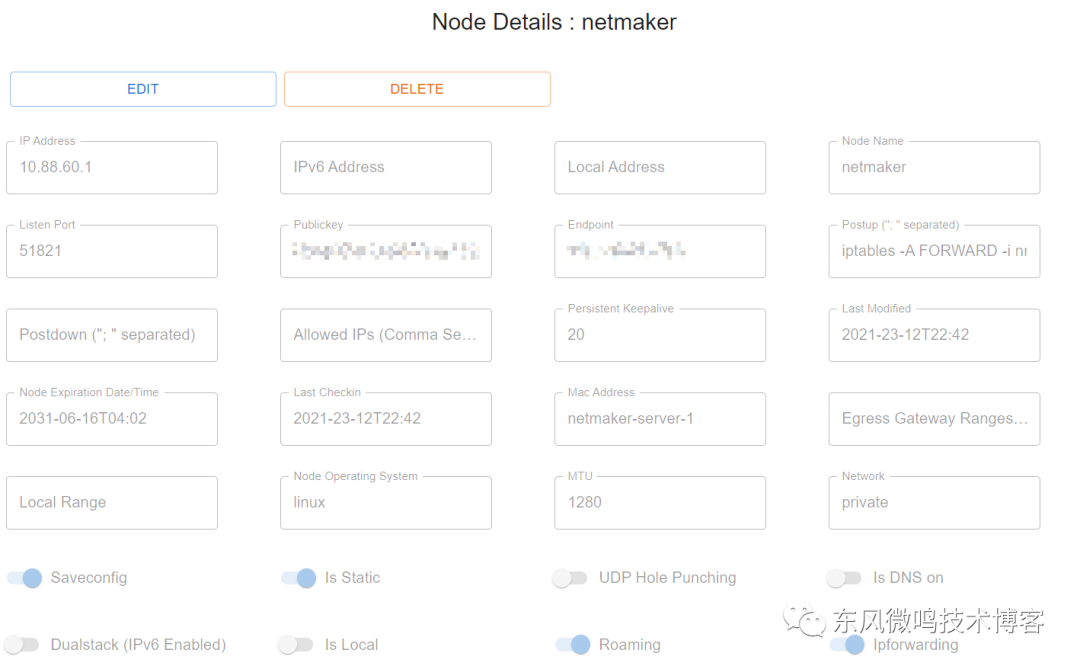Viewport: 1080px width, 669px height.
Task: Select the IPv6 Address field
Action: click(386, 167)
